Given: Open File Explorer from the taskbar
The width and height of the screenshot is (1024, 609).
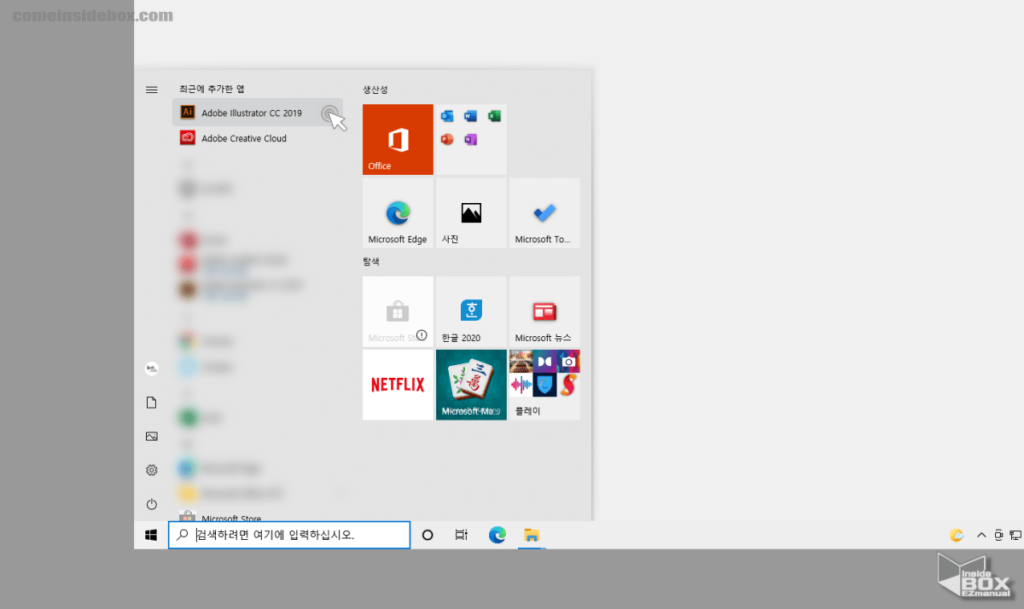Looking at the screenshot, I should (x=532, y=535).
